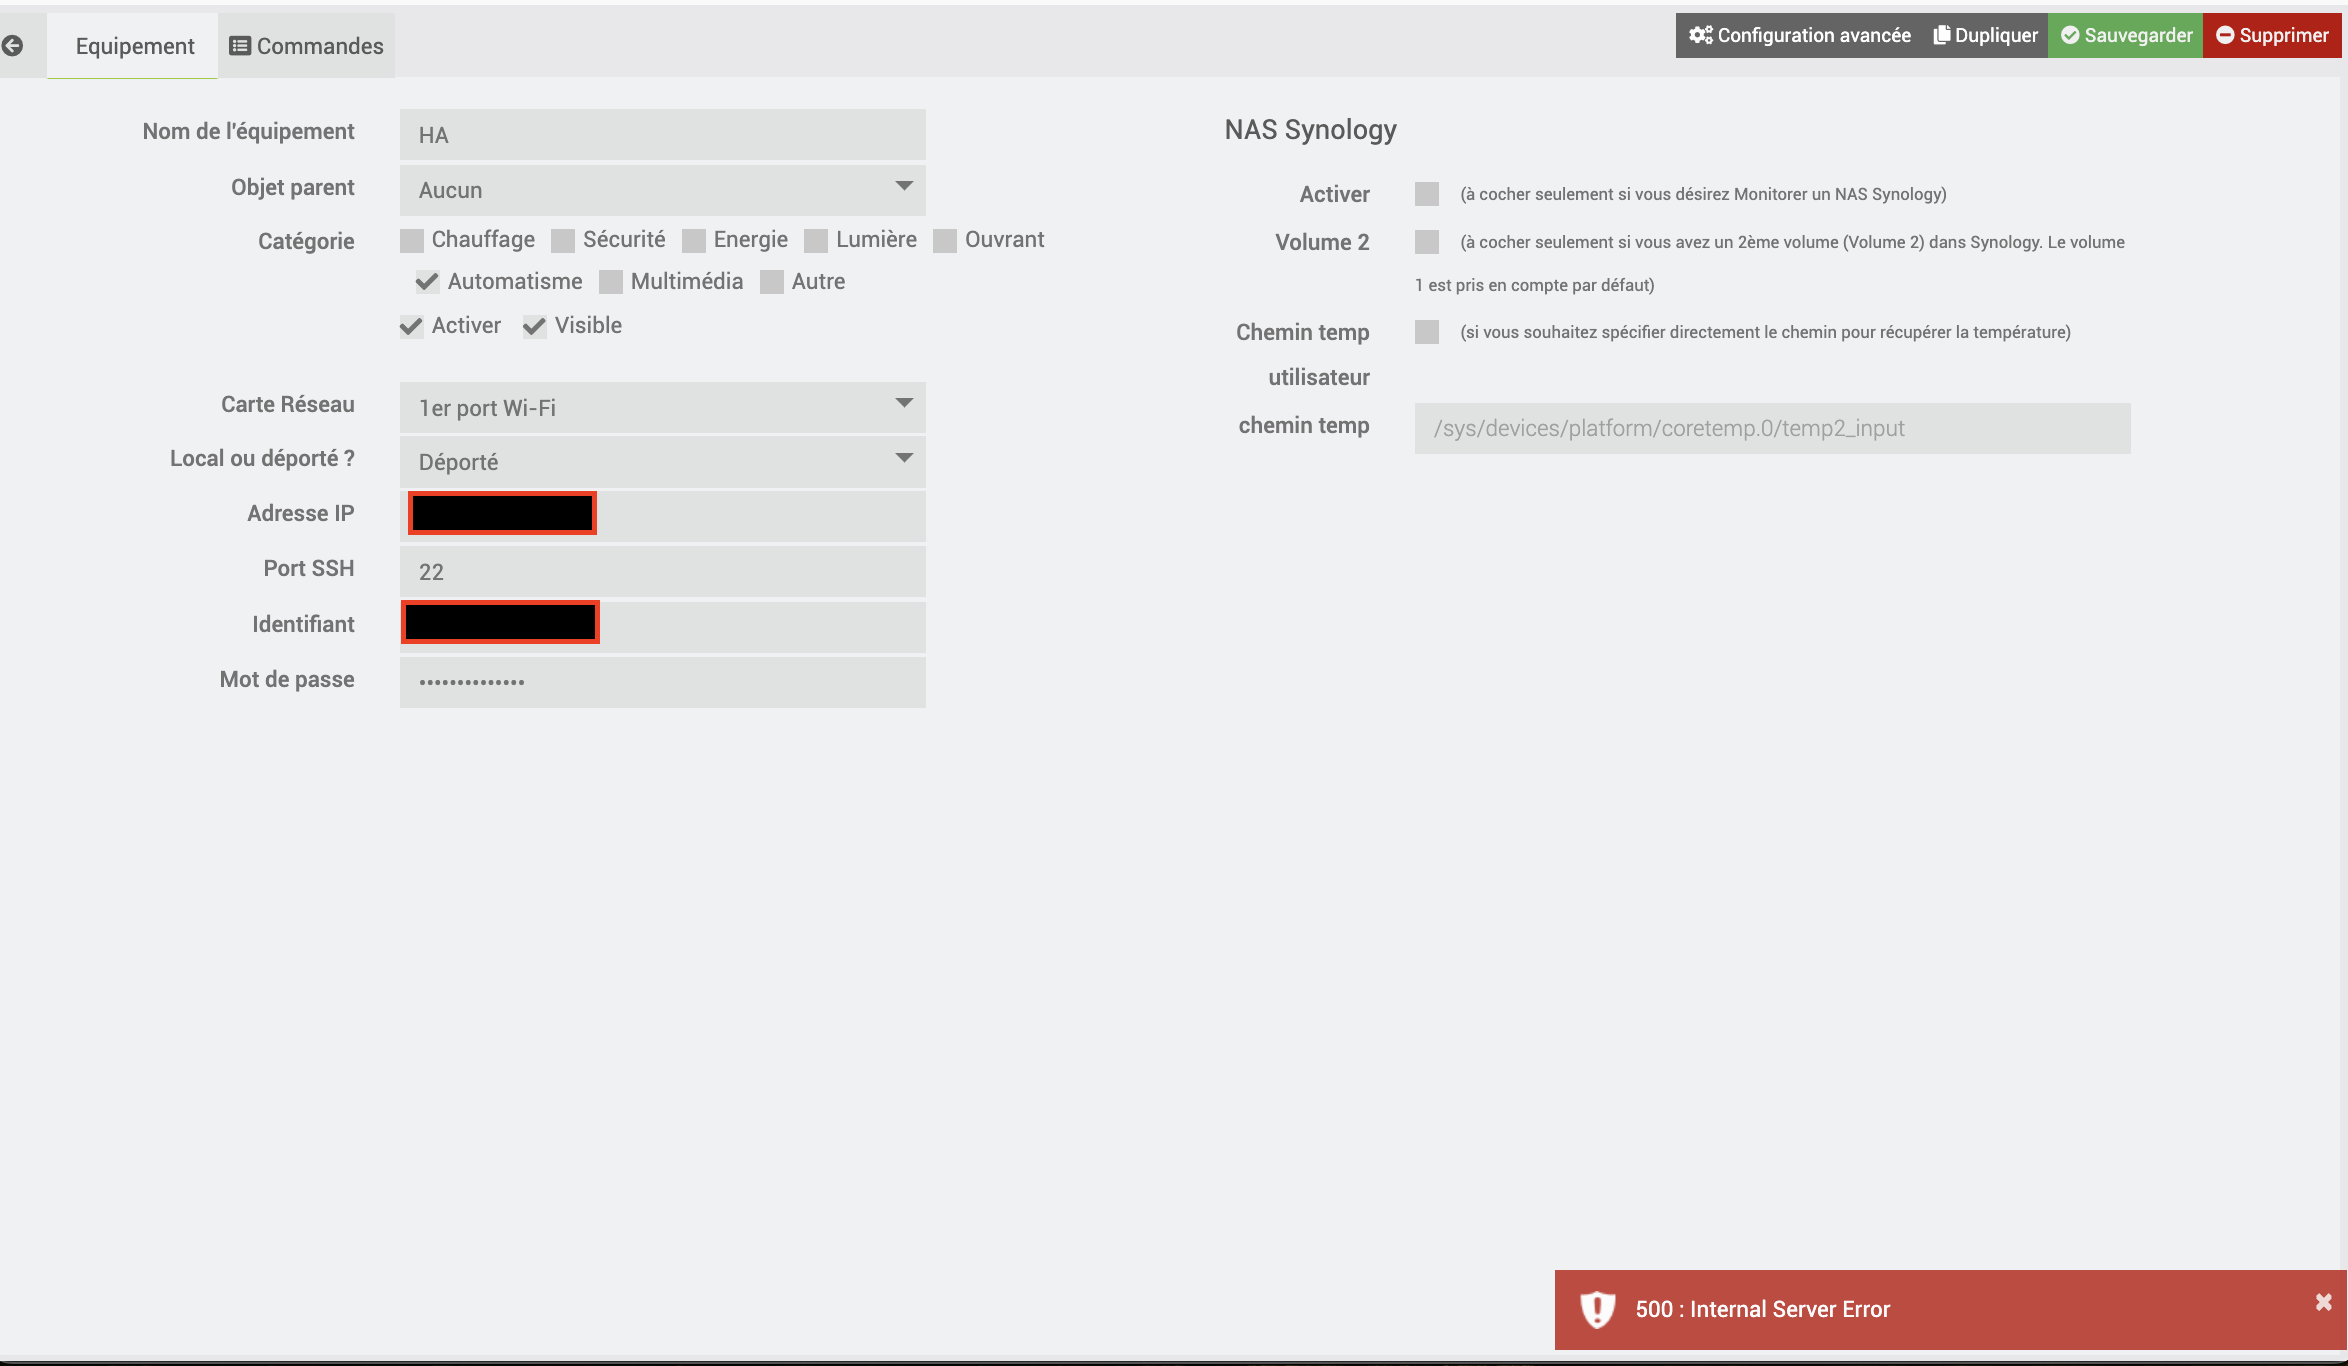2348x1366 pixels.
Task: Enable the Volume 2 checkbox
Action: (x=1426, y=242)
